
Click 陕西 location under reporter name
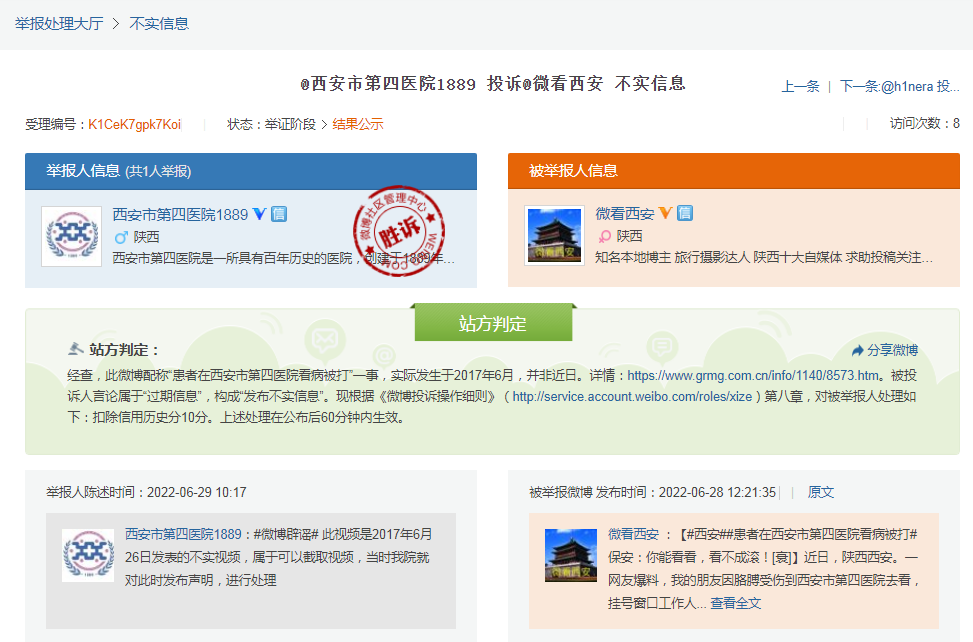146,237
